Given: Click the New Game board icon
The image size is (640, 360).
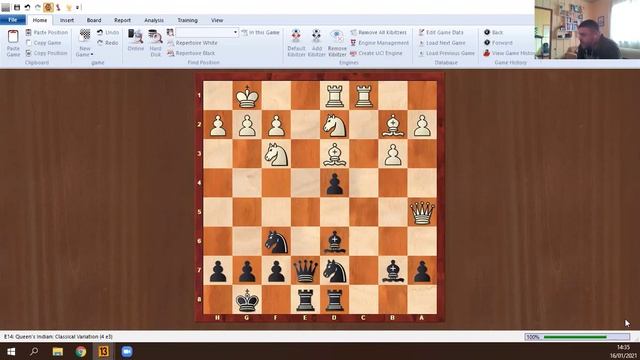Looking at the screenshot, I should click(x=85, y=36).
